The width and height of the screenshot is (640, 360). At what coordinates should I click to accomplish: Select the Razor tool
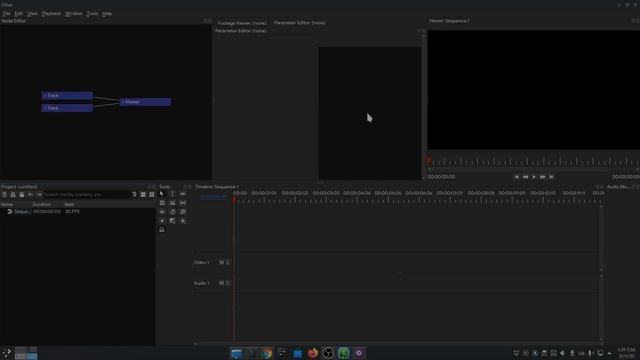pos(172,203)
